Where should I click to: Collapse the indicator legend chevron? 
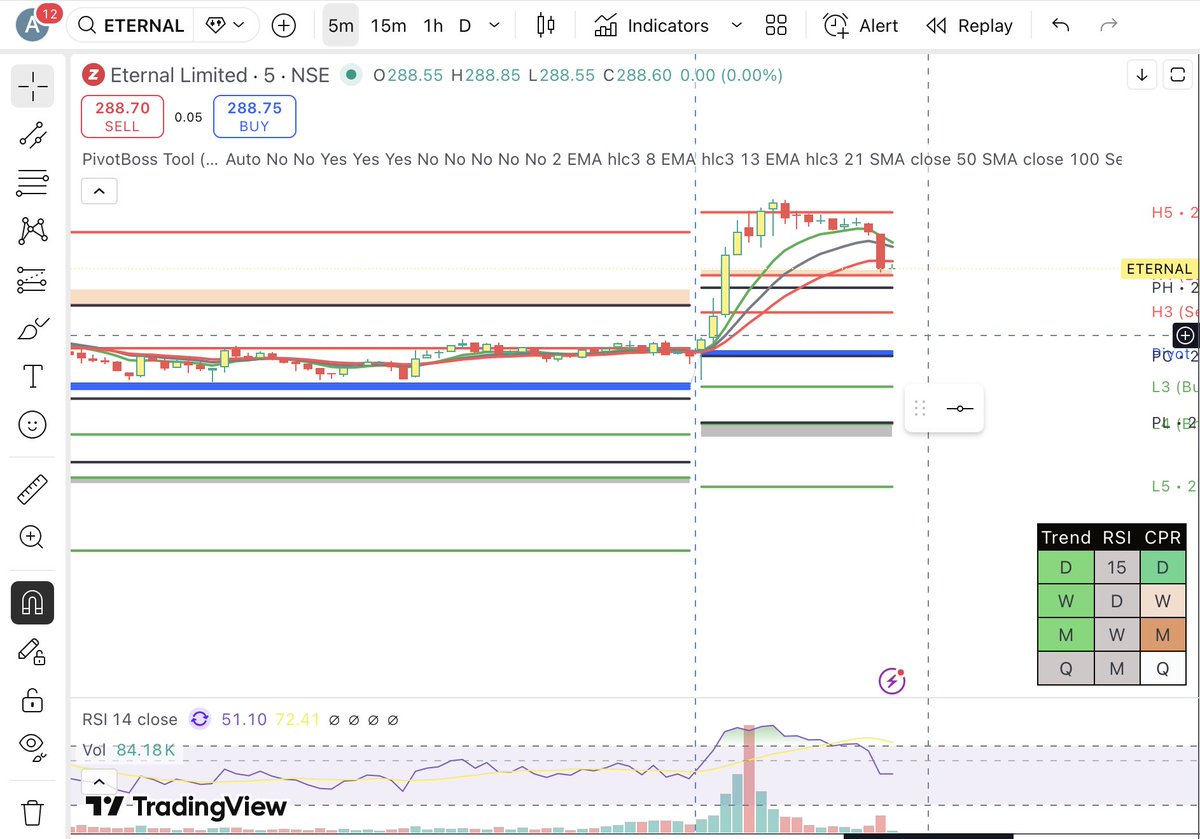click(x=99, y=190)
